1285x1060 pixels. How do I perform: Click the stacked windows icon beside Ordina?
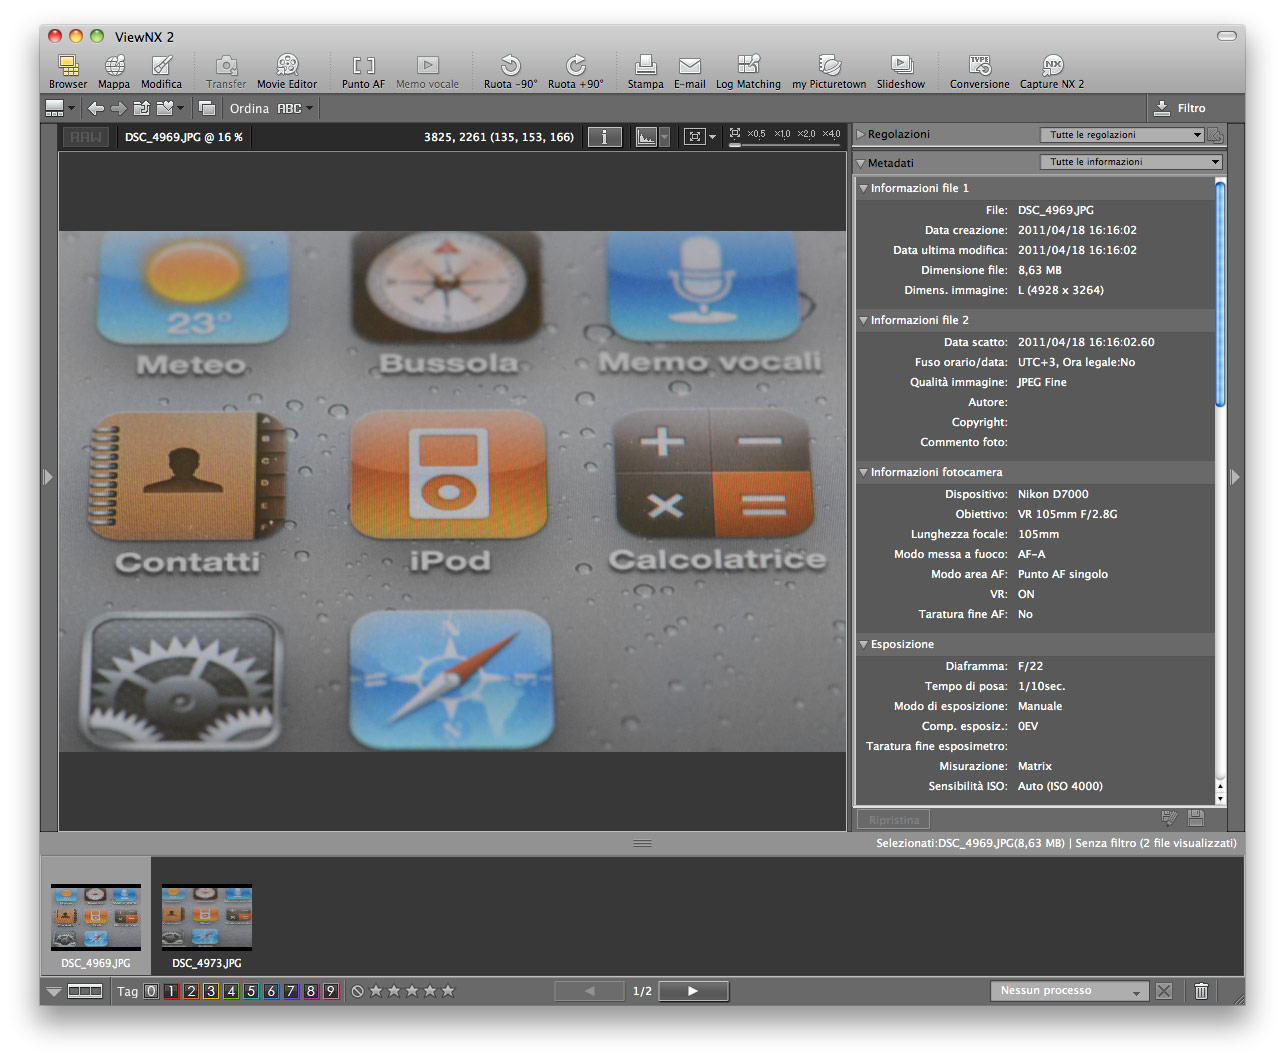click(x=207, y=108)
